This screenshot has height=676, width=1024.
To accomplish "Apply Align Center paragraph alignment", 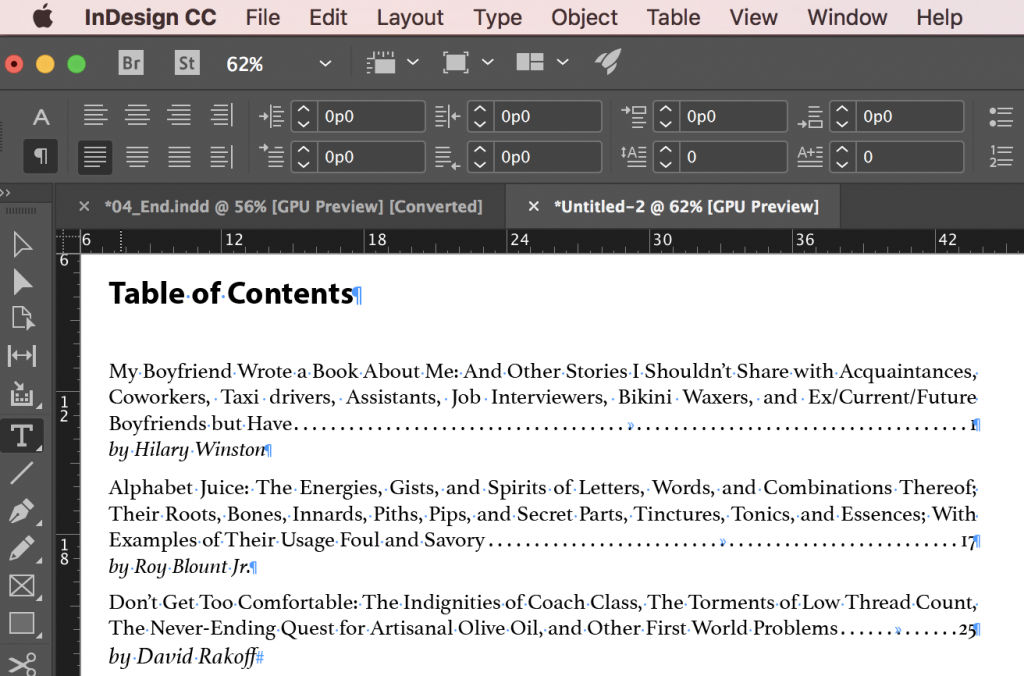I will pyautogui.click(x=137, y=116).
